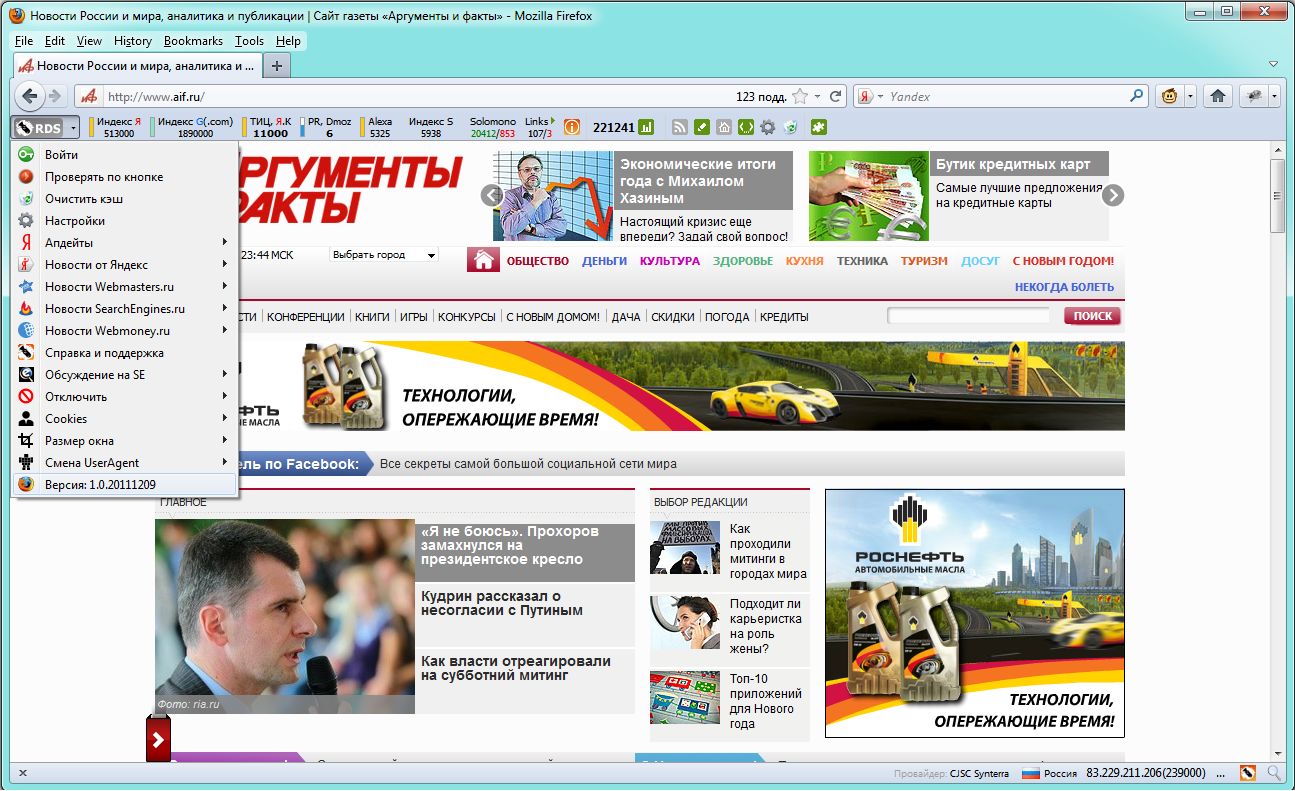The width and height of the screenshot is (1295, 791).
Task: Click the gray bug icon toolbar button
Action: 1252,96
